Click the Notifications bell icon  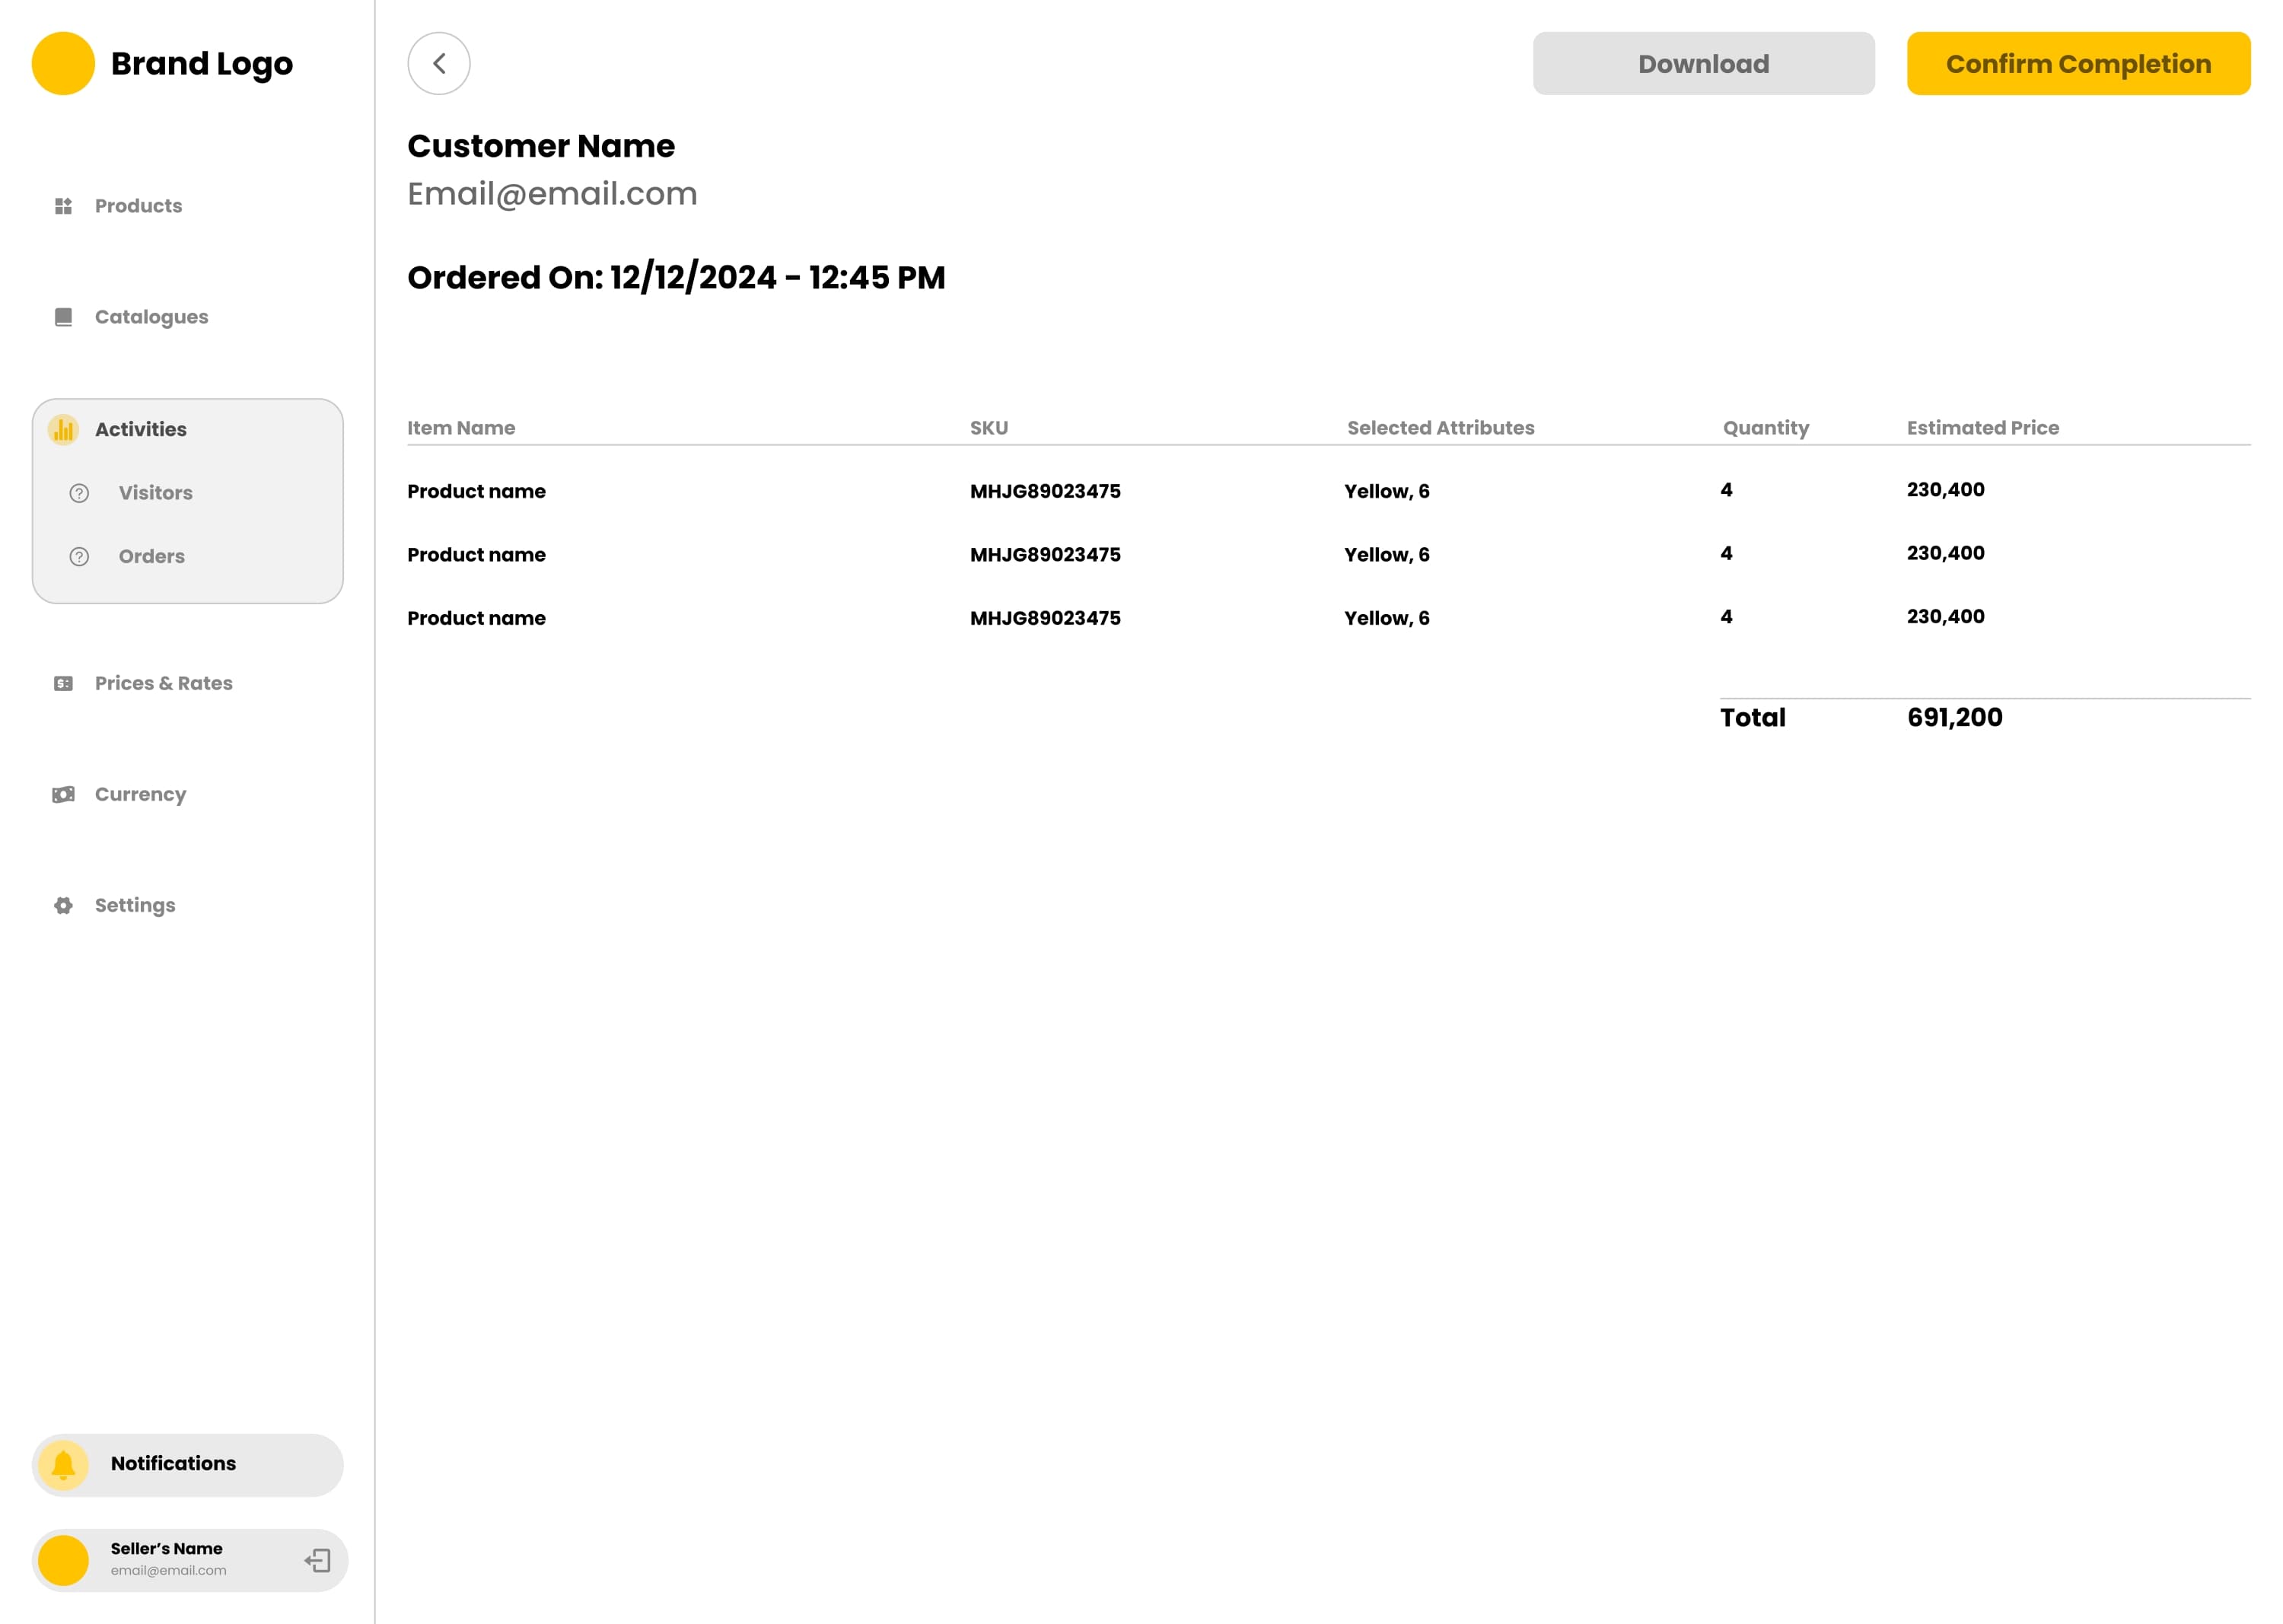(64, 1464)
